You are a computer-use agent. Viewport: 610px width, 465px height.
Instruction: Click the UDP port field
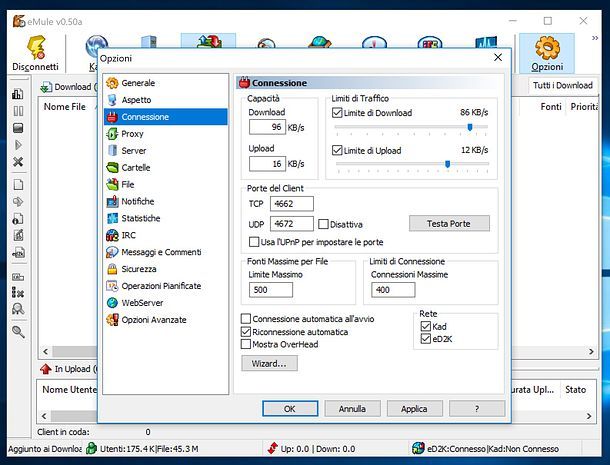tap(292, 224)
